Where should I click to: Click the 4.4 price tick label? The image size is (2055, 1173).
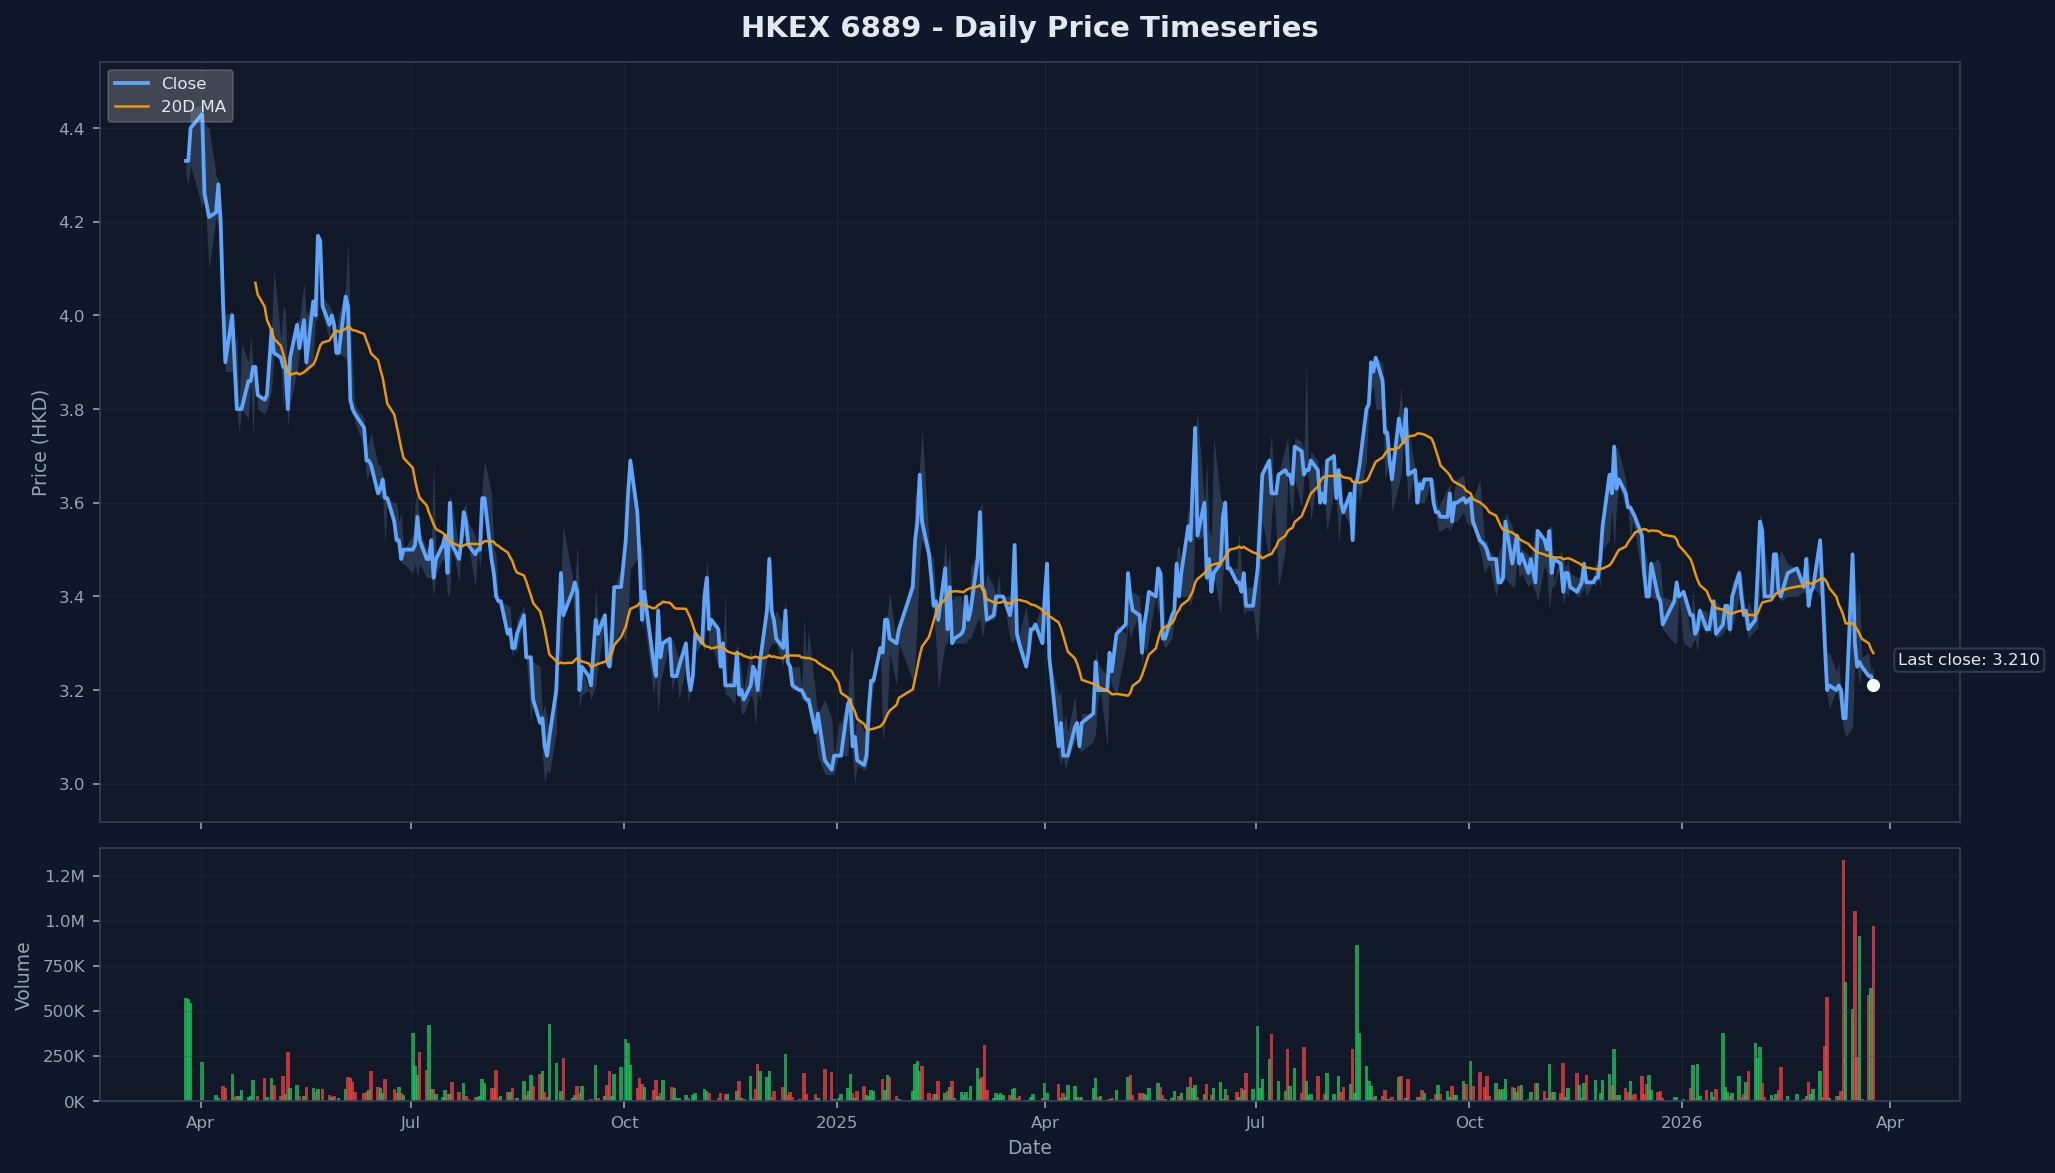coord(71,129)
